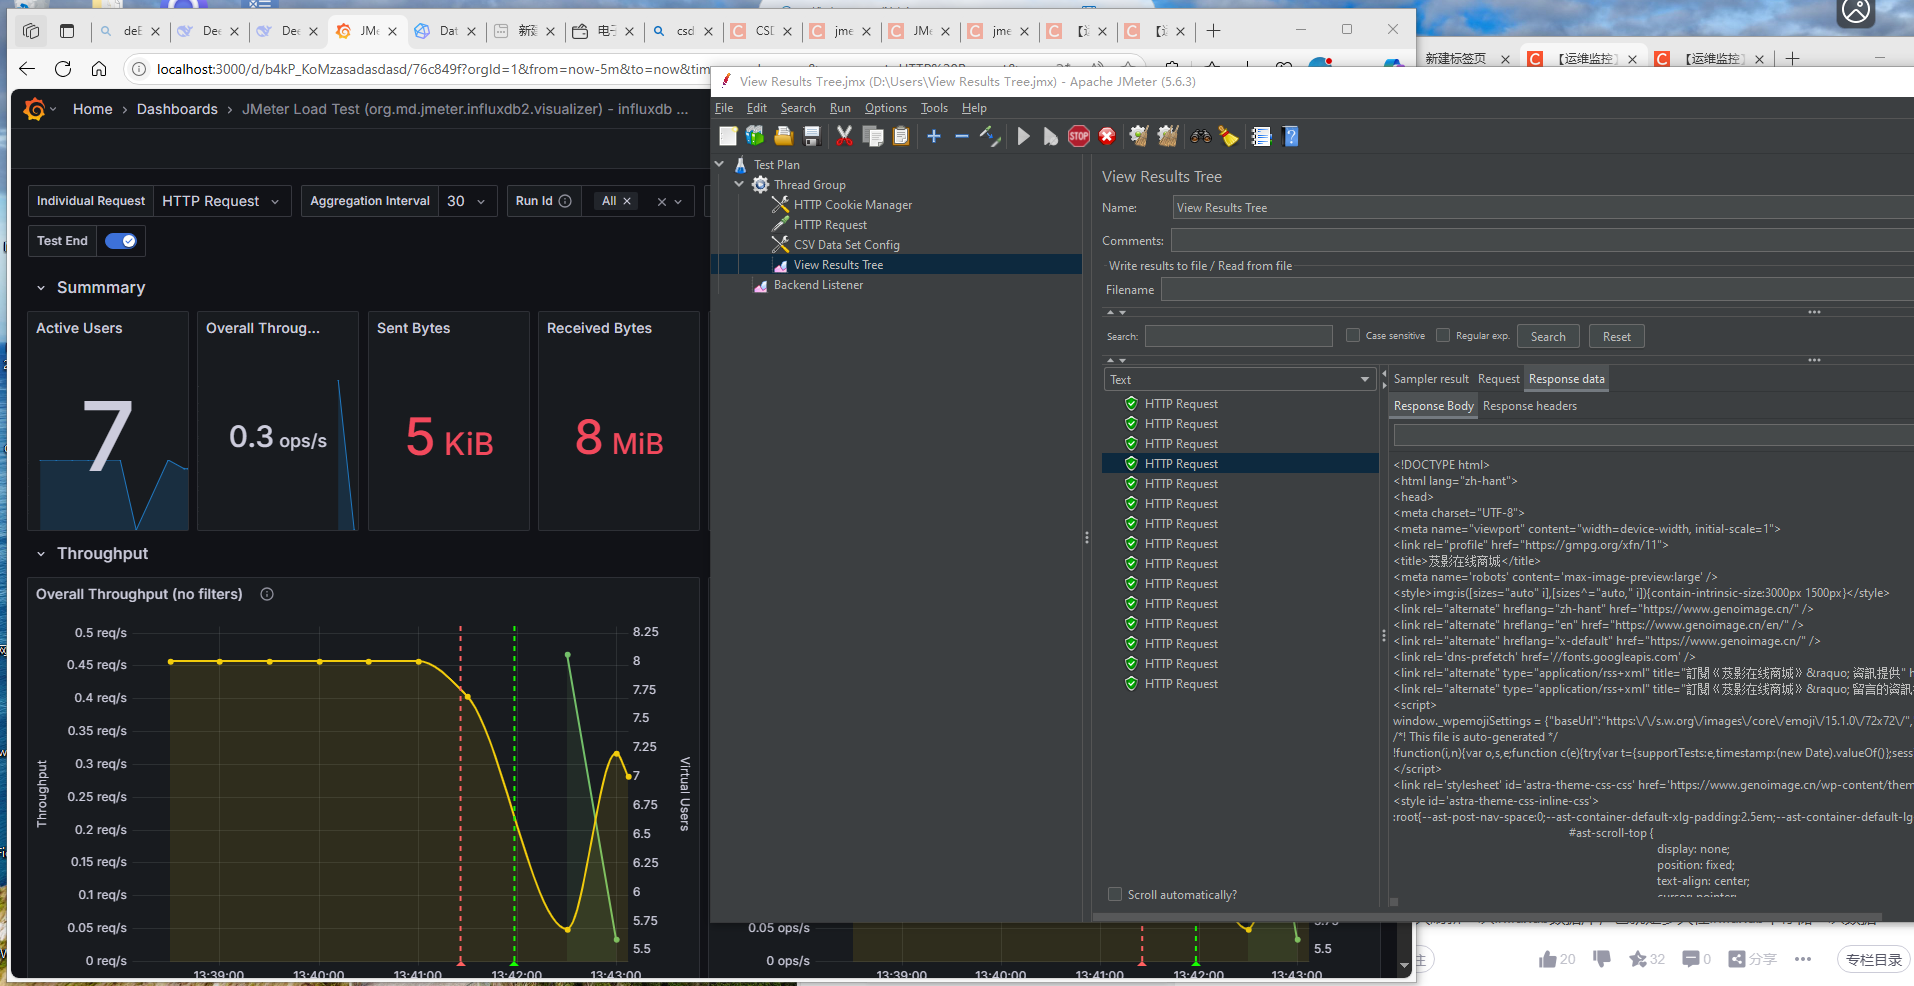Collapse the Test Plan tree node
The width and height of the screenshot is (1914, 986).
tap(720, 164)
